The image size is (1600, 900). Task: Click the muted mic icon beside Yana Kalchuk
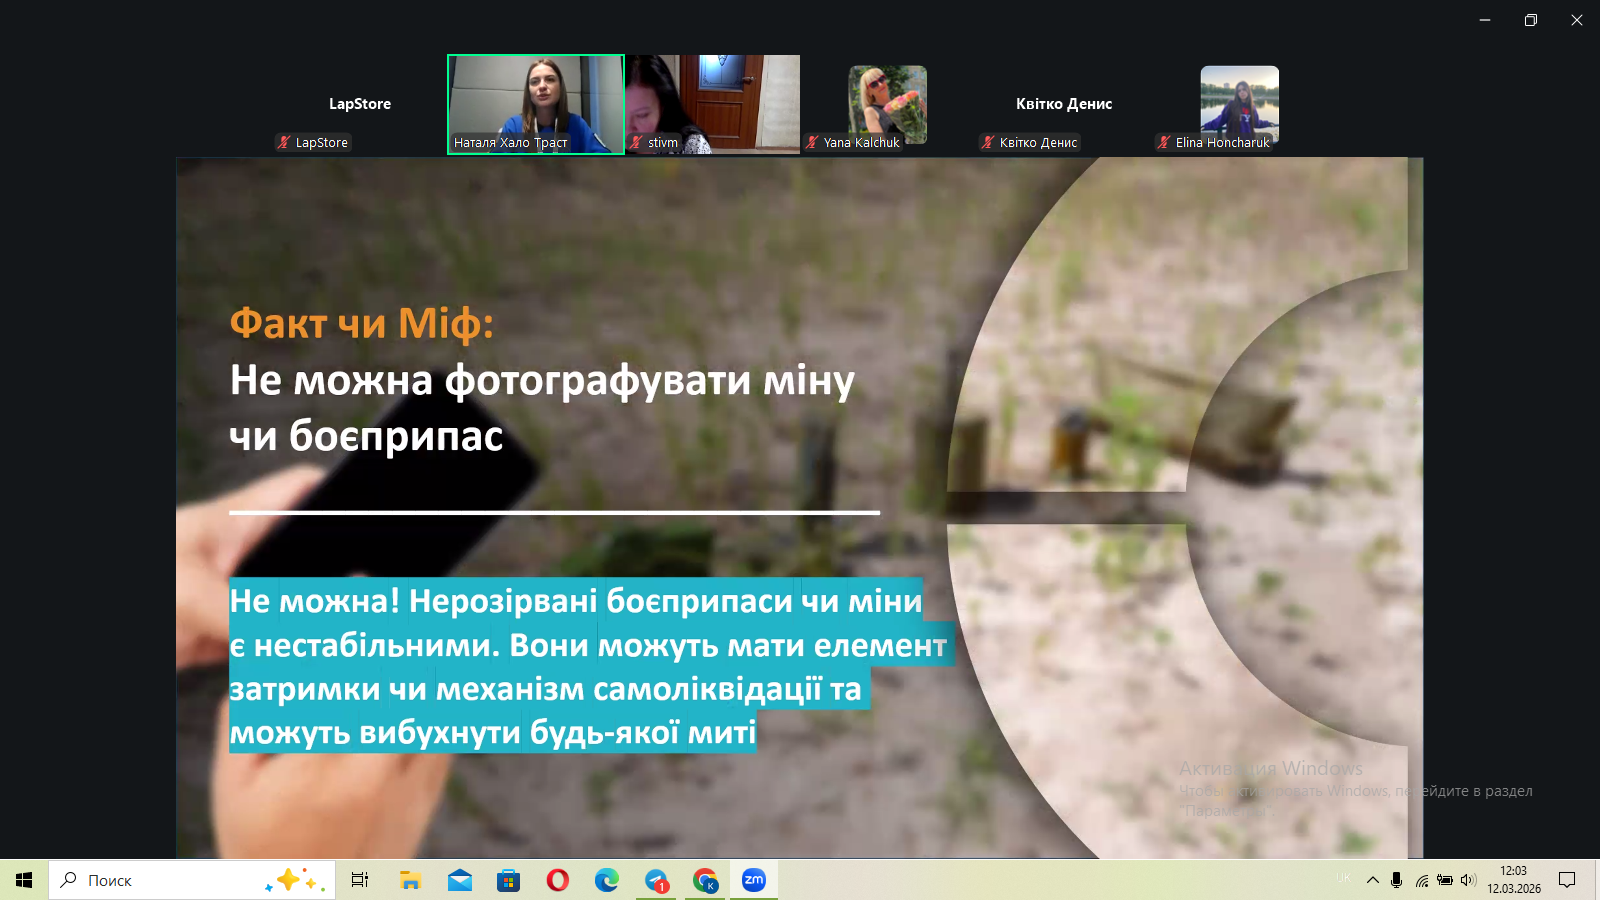[812, 143]
